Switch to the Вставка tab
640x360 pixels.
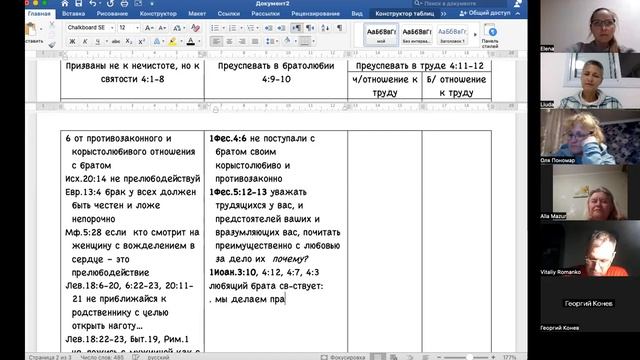point(73,13)
